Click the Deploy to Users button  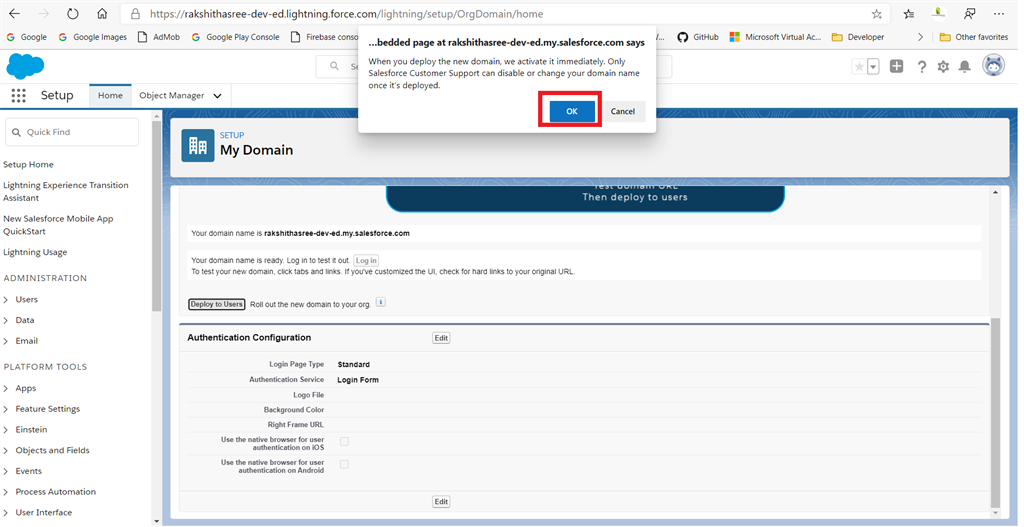pyautogui.click(x=217, y=304)
